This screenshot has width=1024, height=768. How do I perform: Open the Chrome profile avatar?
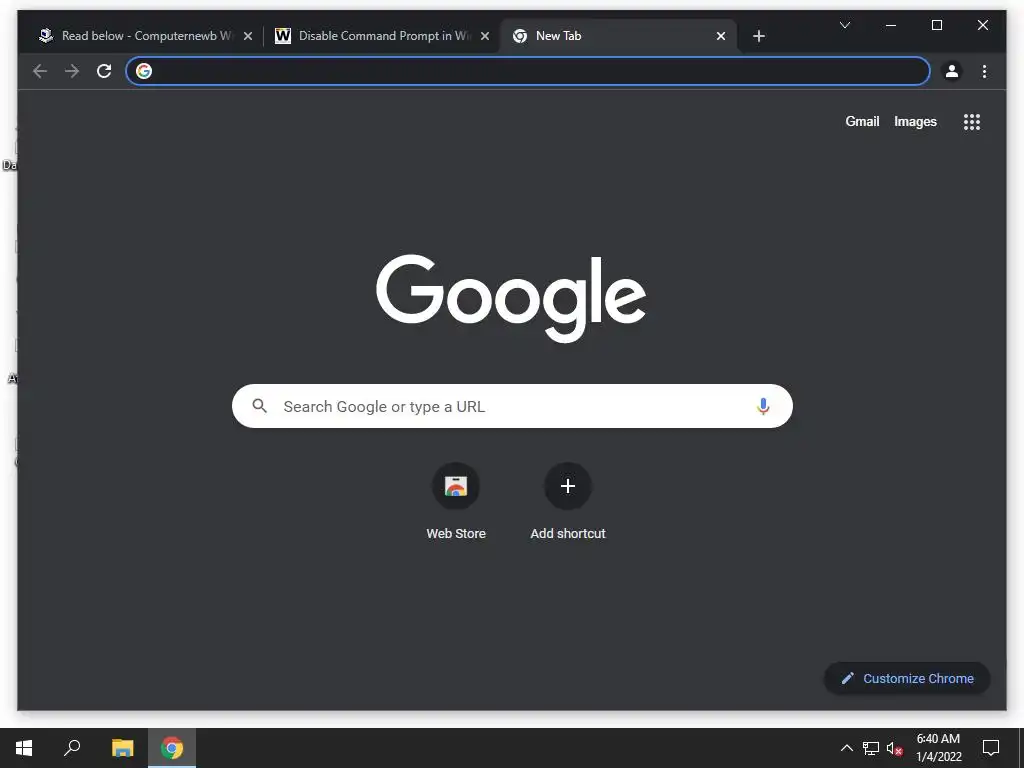click(x=952, y=71)
